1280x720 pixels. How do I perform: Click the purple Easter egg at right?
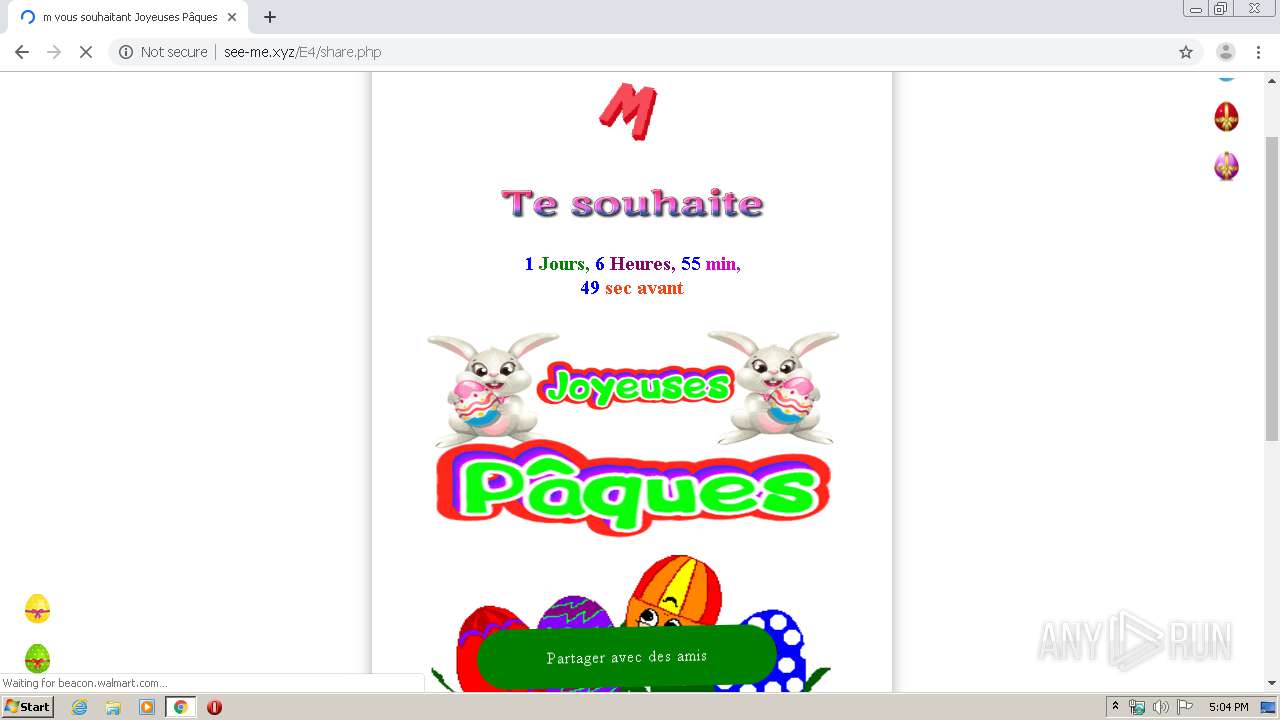tap(1226, 165)
